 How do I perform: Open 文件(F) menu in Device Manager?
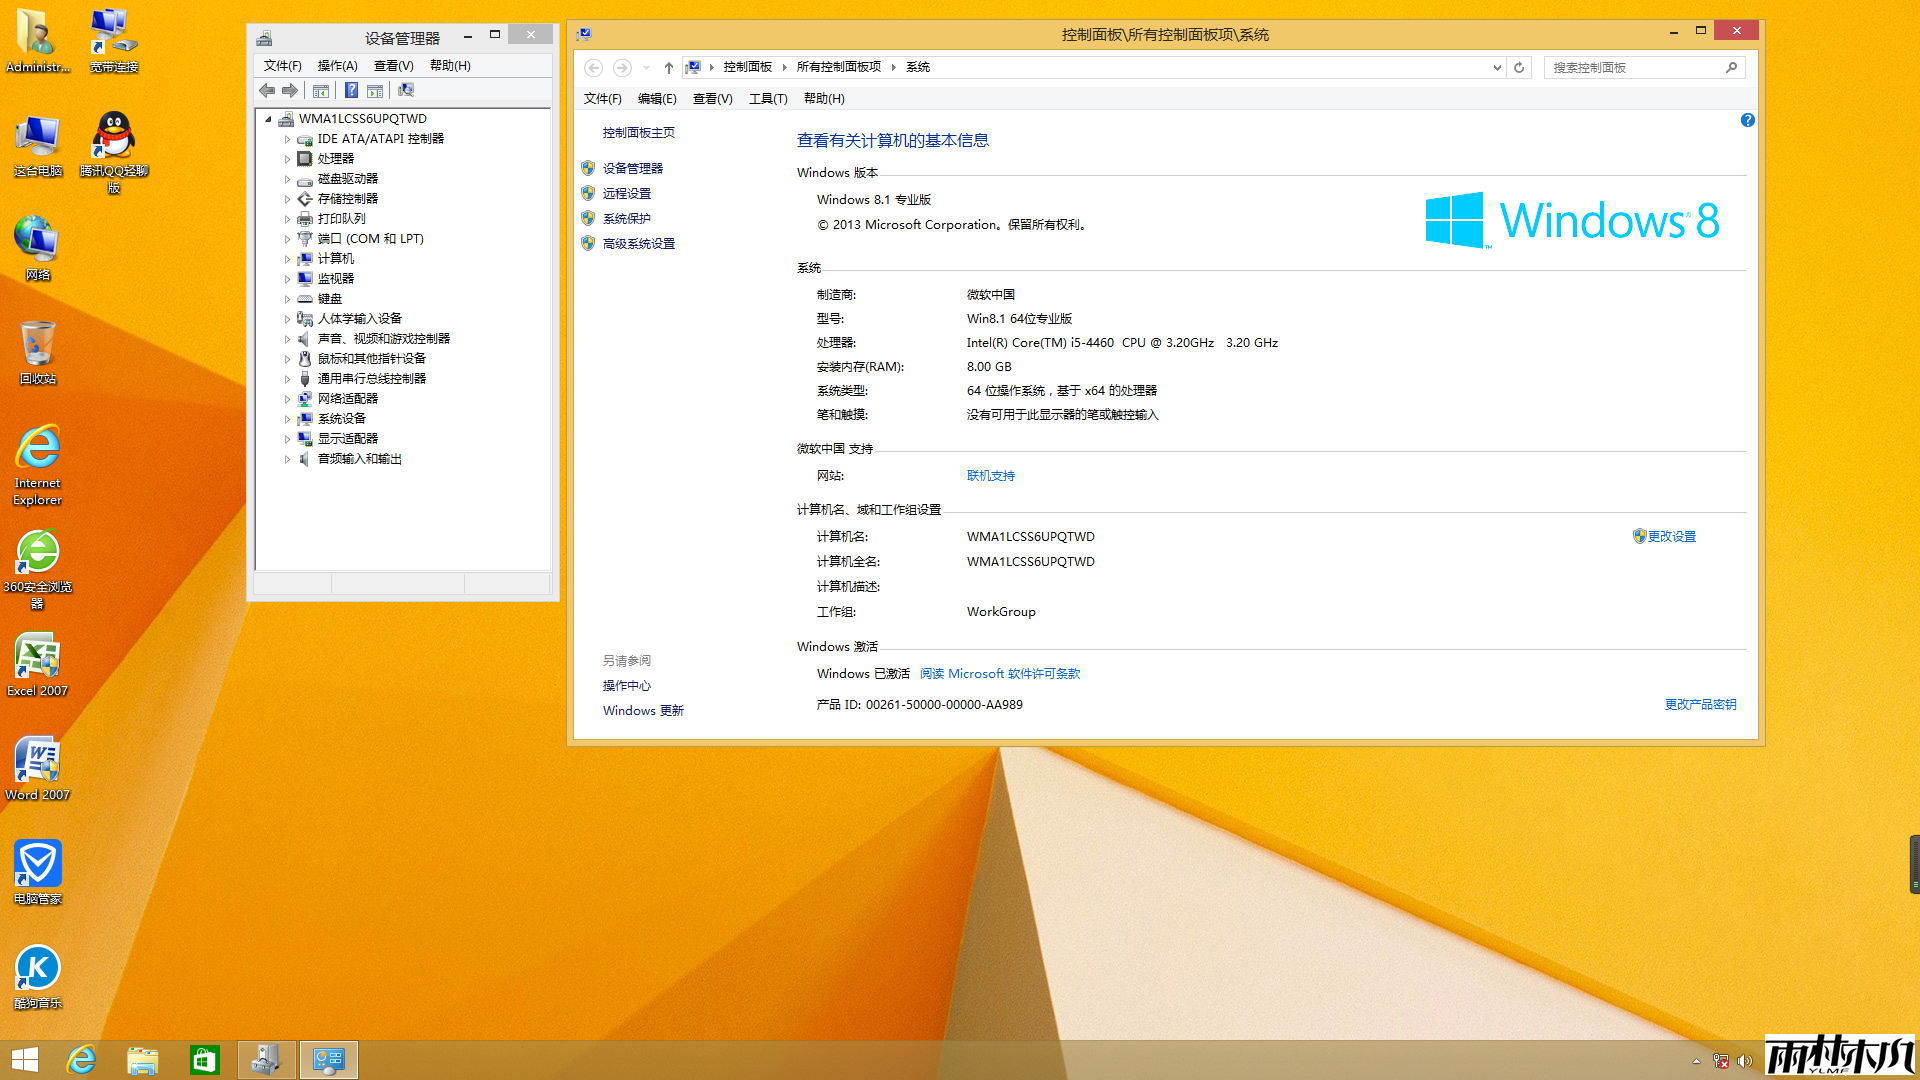(x=282, y=65)
